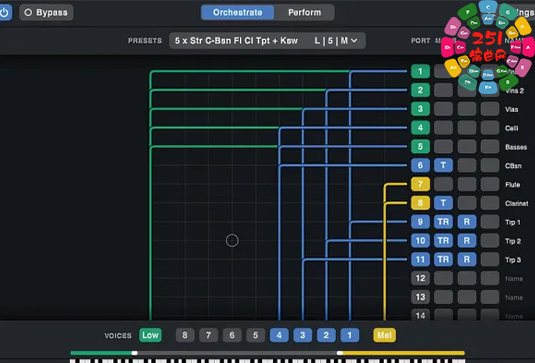Click voice 4 button
Image resolution: width=535 pixels, height=363 pixels.
279,335
